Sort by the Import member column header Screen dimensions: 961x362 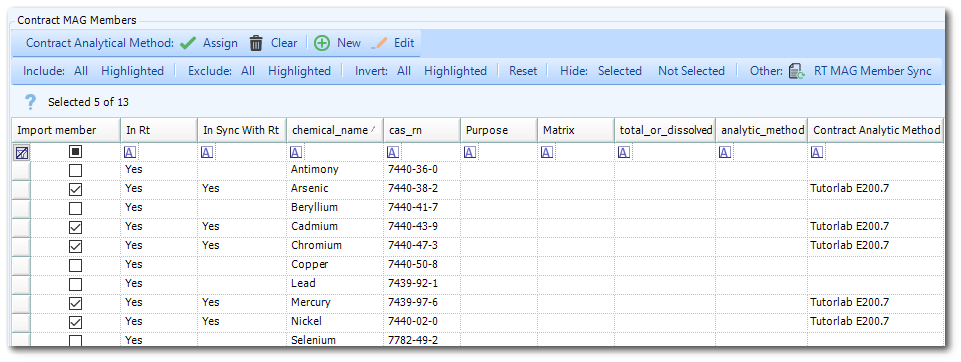coord(66,130)
